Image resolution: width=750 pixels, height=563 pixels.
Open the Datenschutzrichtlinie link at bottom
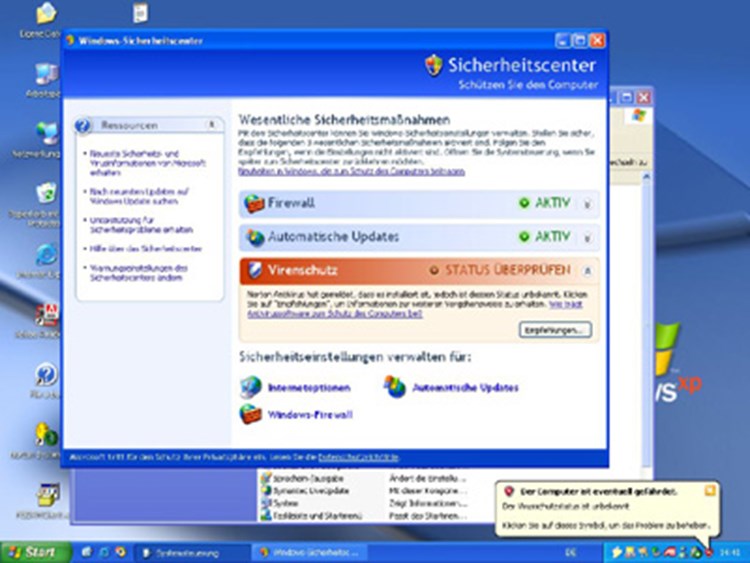(358, 457)
